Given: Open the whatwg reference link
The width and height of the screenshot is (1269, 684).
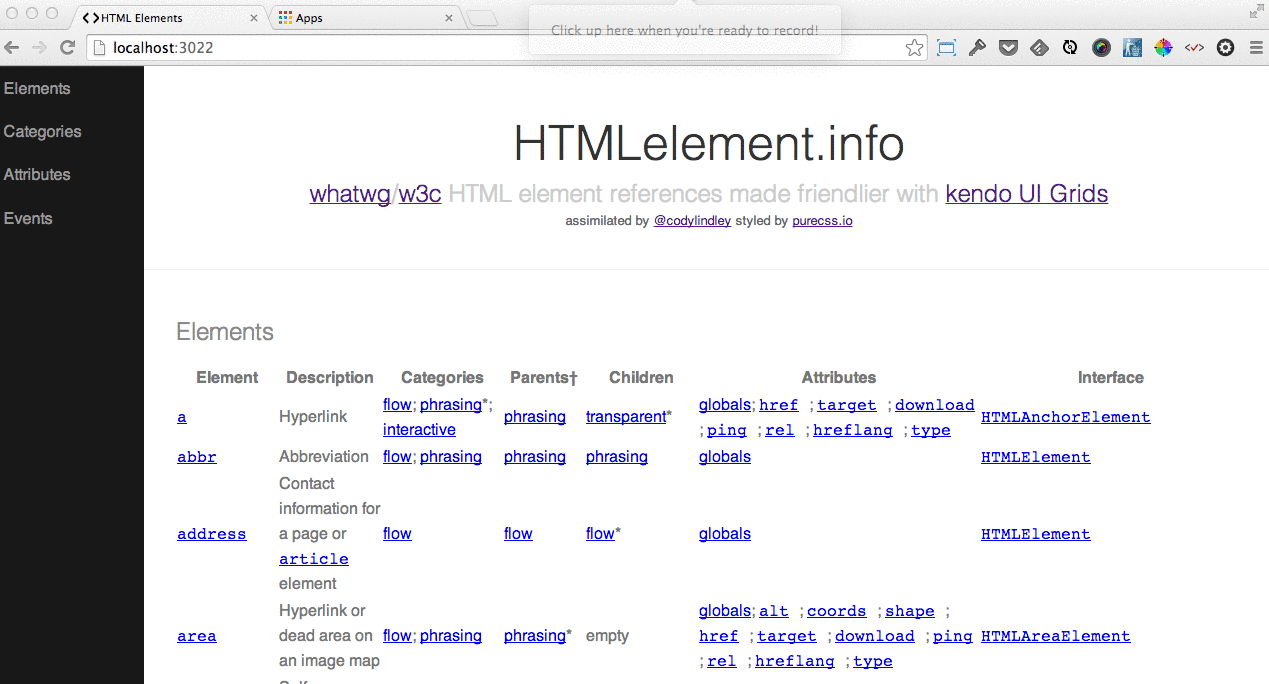Looking at the screenshot, I should pyautogui.click(x=350, y=194).
